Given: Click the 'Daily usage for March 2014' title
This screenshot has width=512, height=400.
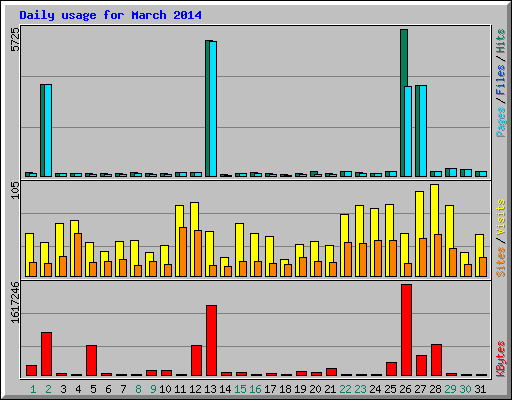Looking at the screenshot, I should tap(110, 15).
